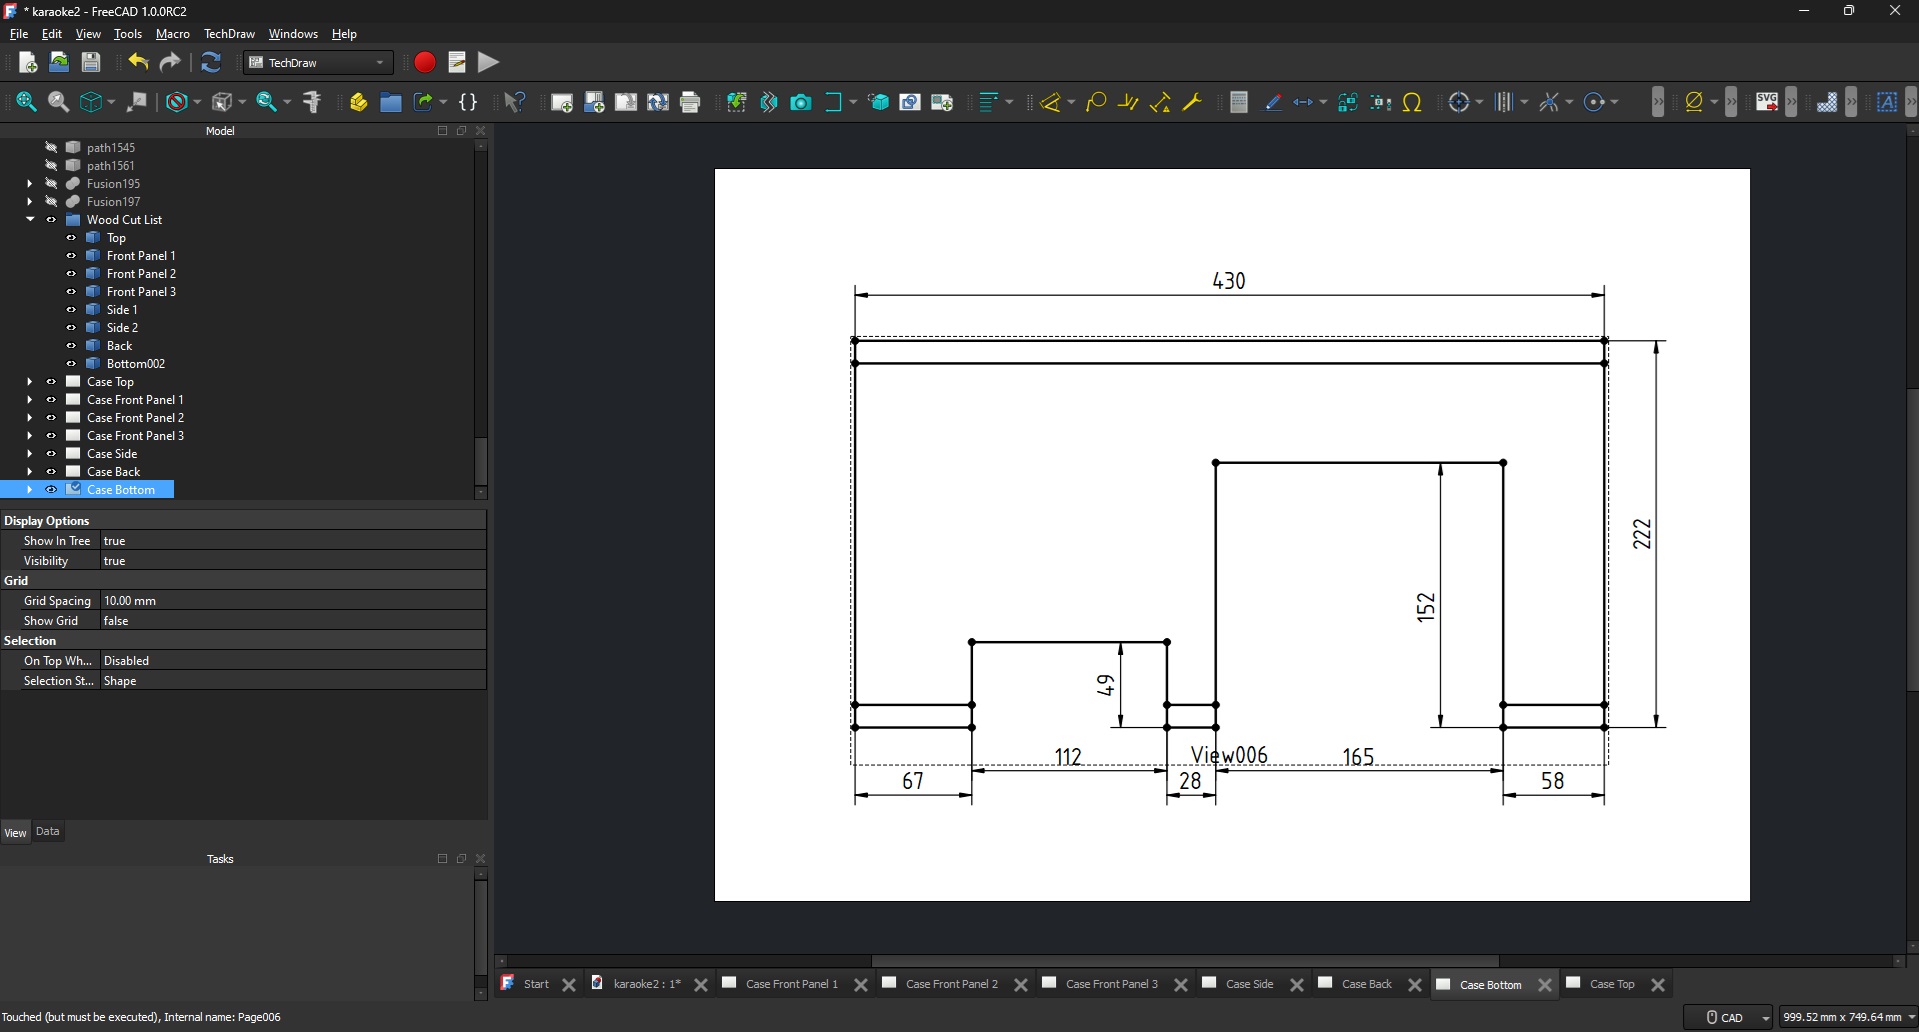Open the TechDraw menu
Image resolution: width=1919 pixels, height=1032 pixels.
(x=229, y=34)
